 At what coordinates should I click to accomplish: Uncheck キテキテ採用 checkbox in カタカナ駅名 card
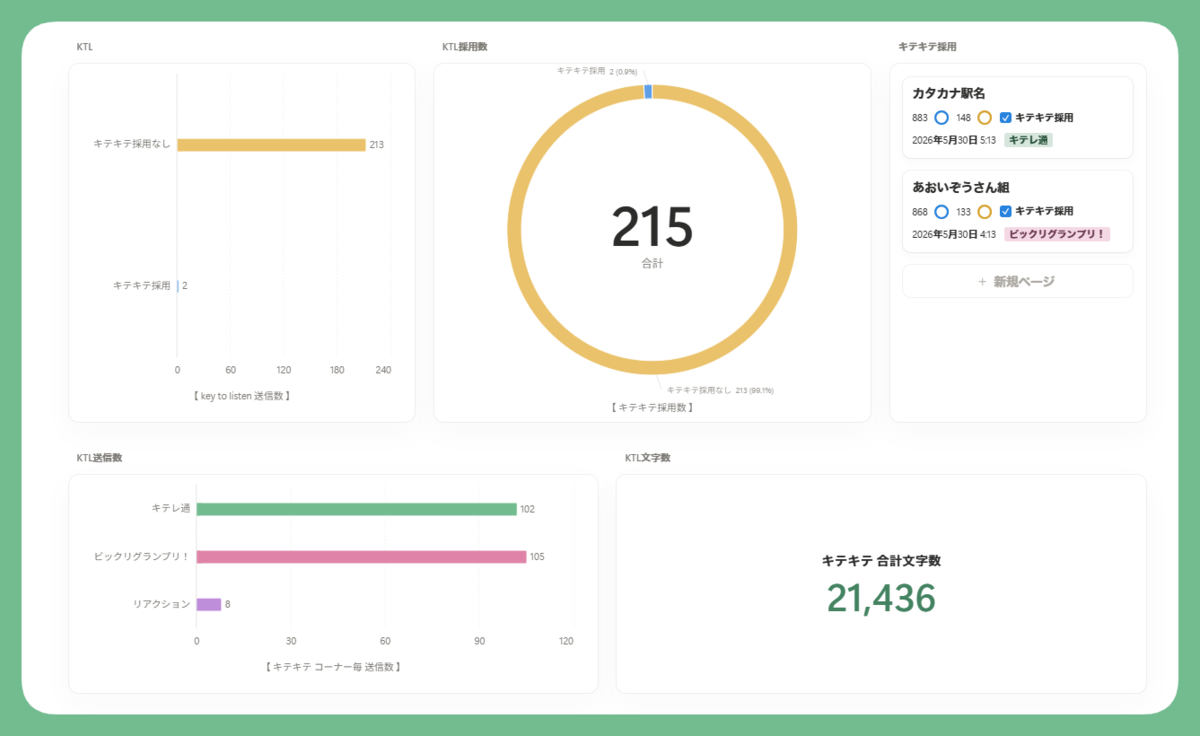point(1006,118)
